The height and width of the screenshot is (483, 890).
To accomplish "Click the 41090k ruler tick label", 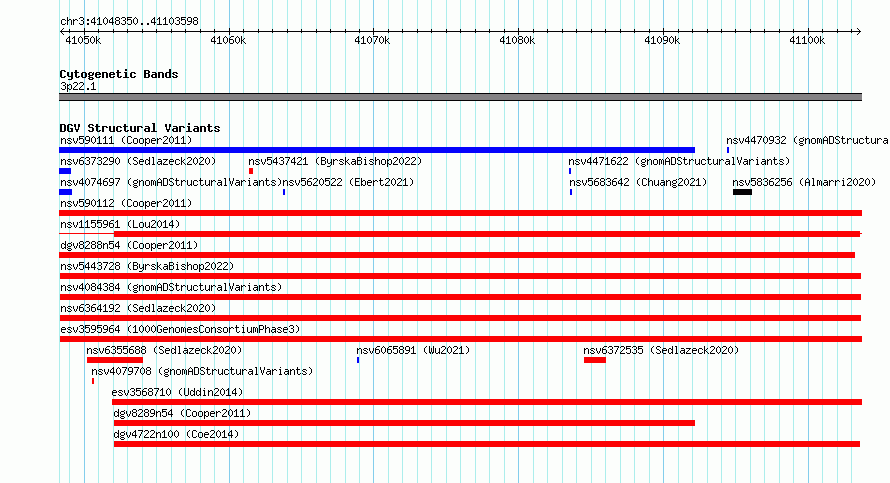I will (662, 40).
